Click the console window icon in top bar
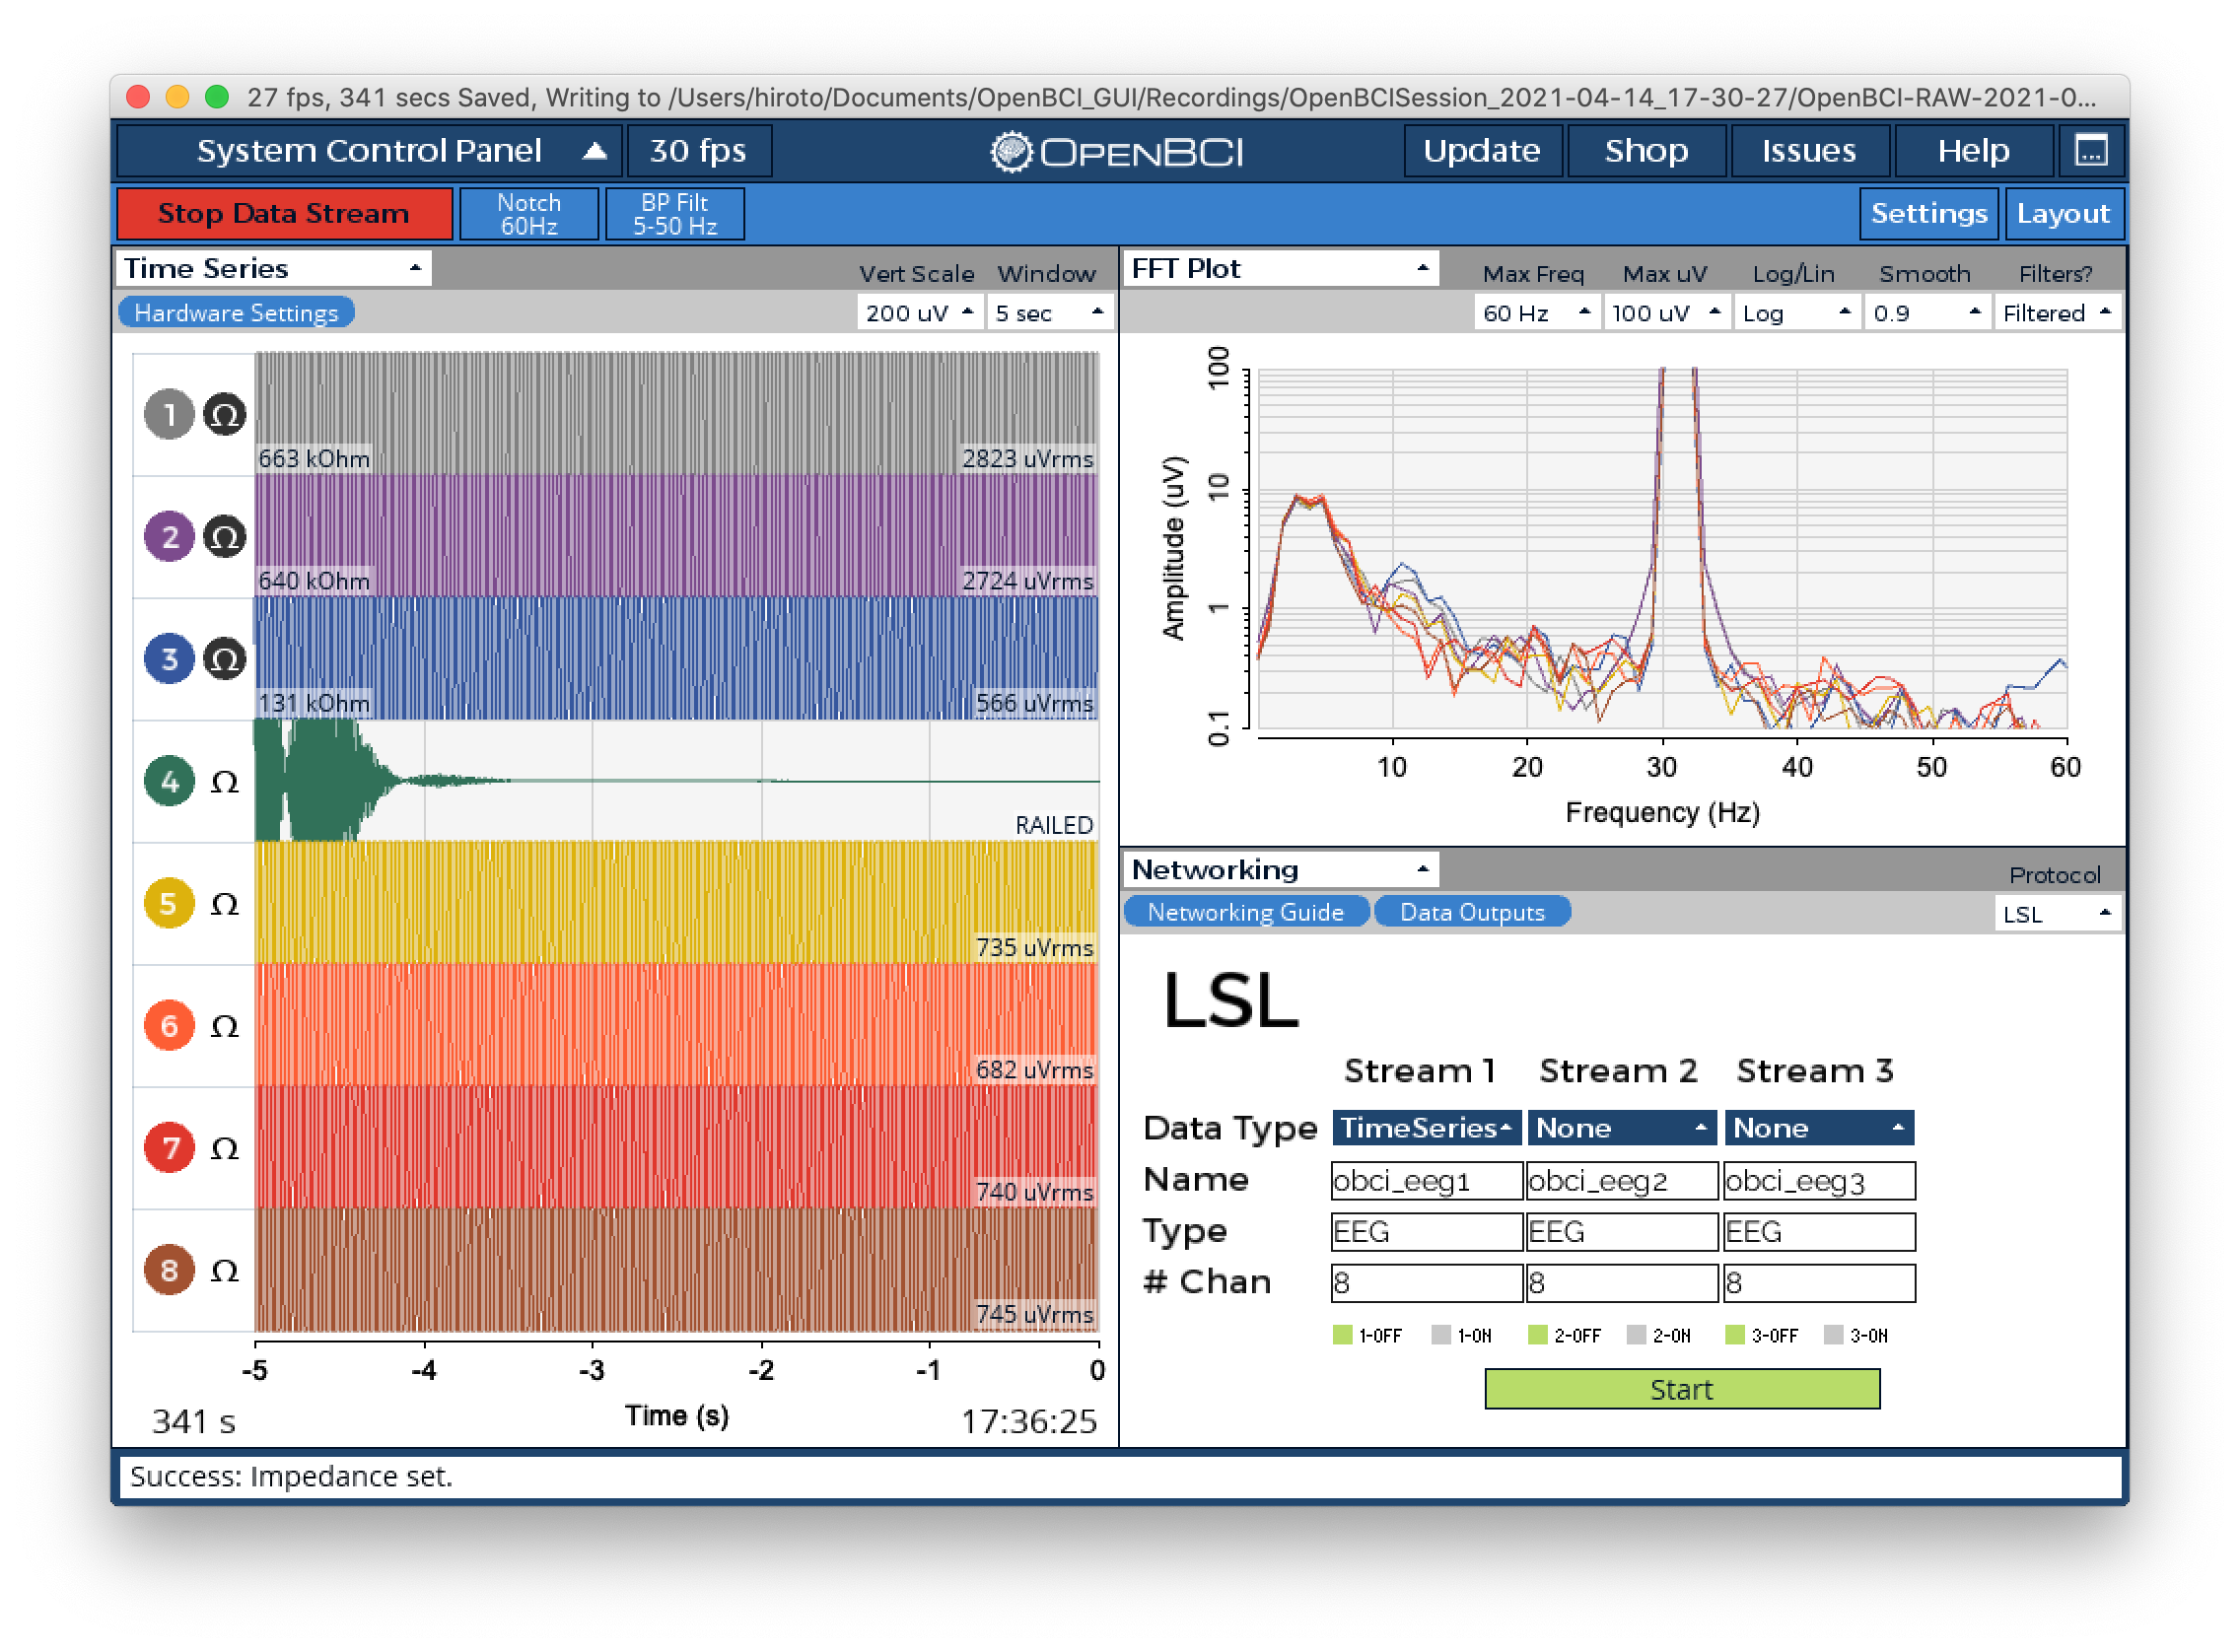 pyautogui.click(x=2090, y=151)
